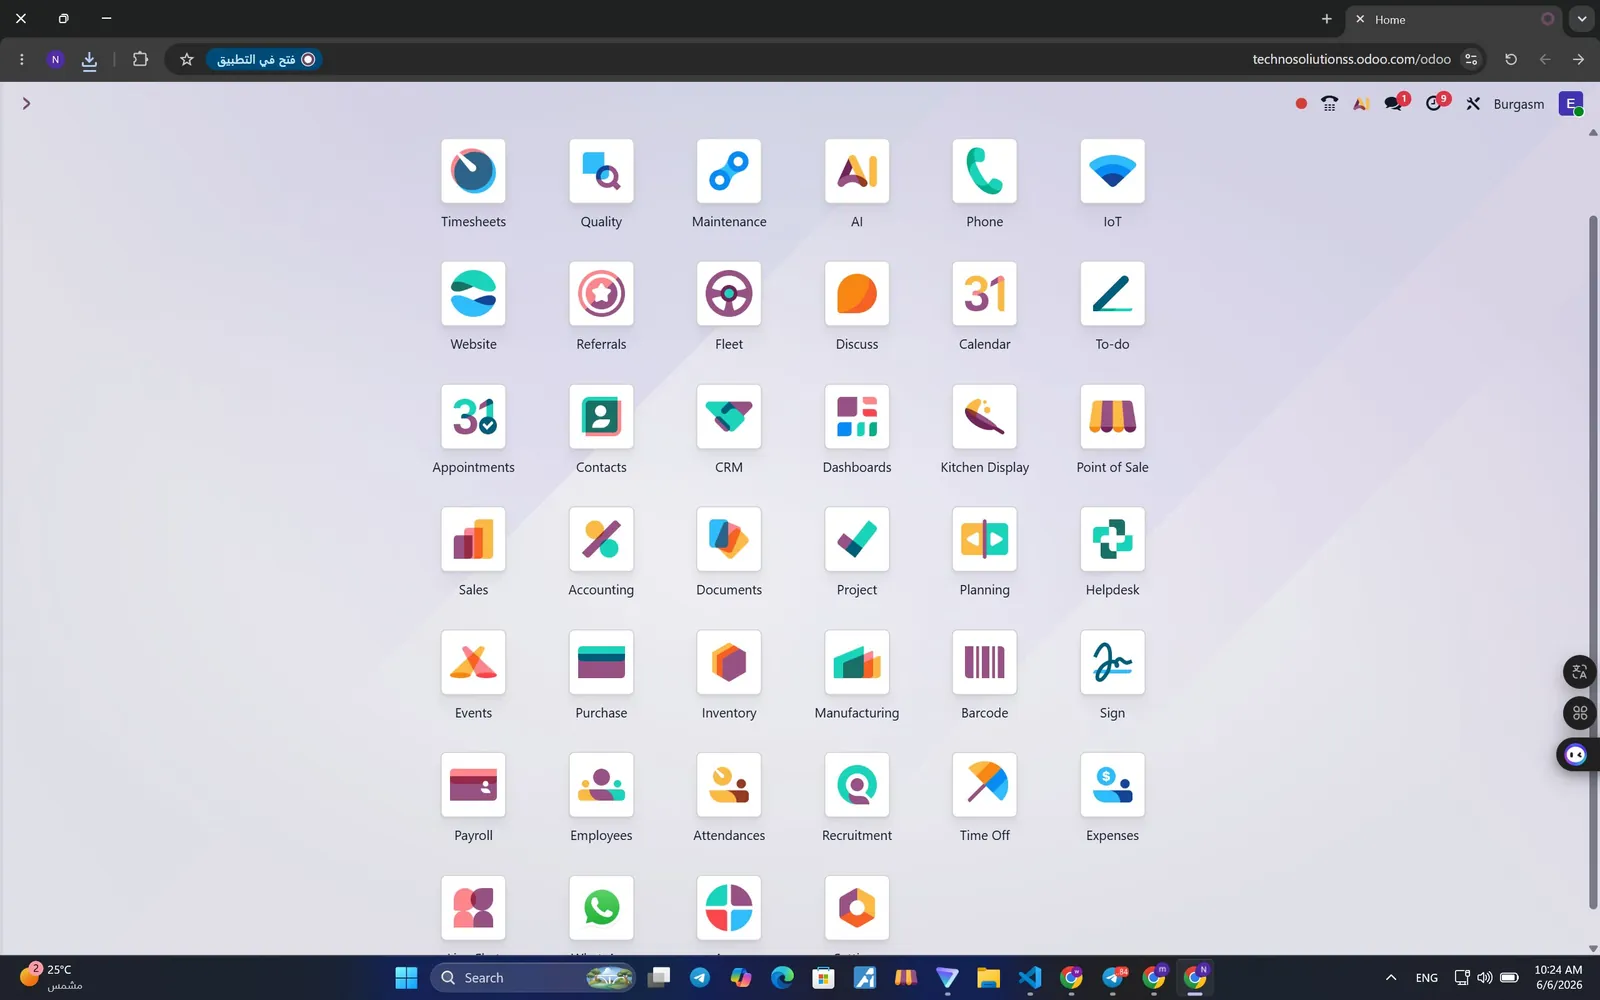Open the Accounting app
The width and height of the screenshot is (1600, 1000).
tap(601, 540)
